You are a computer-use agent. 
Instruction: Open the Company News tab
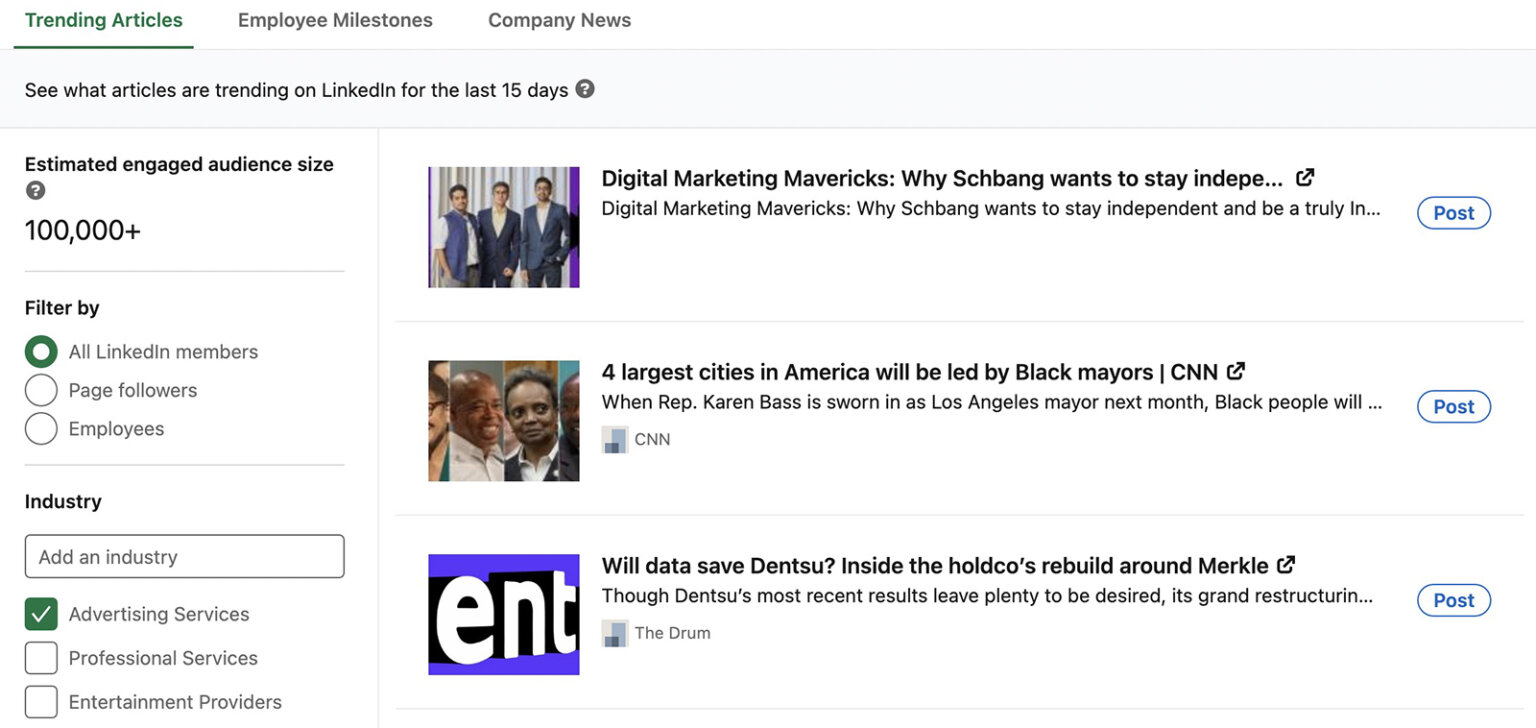559,20
